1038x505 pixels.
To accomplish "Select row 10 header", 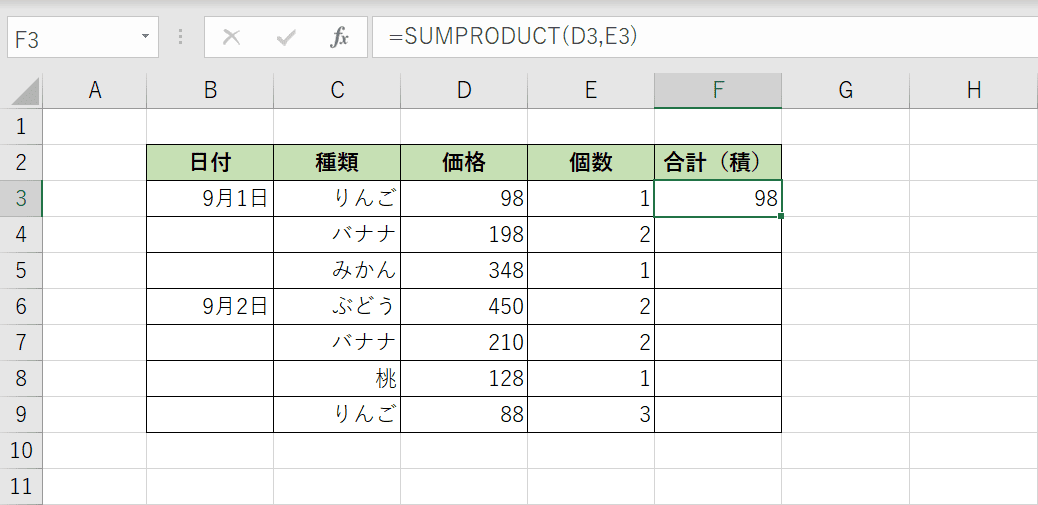I will 21,451.
